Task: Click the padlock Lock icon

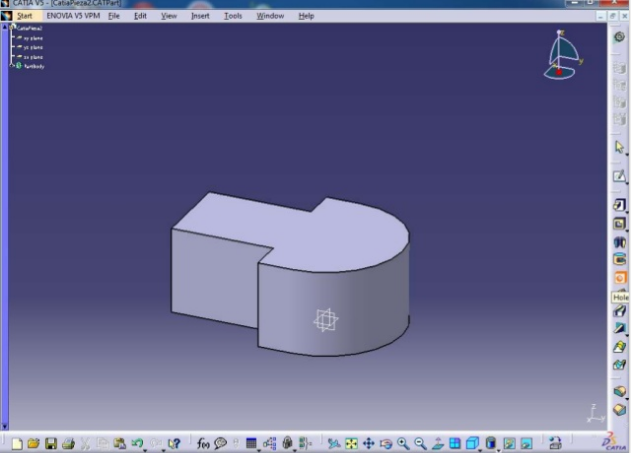Action: point(287,443)
